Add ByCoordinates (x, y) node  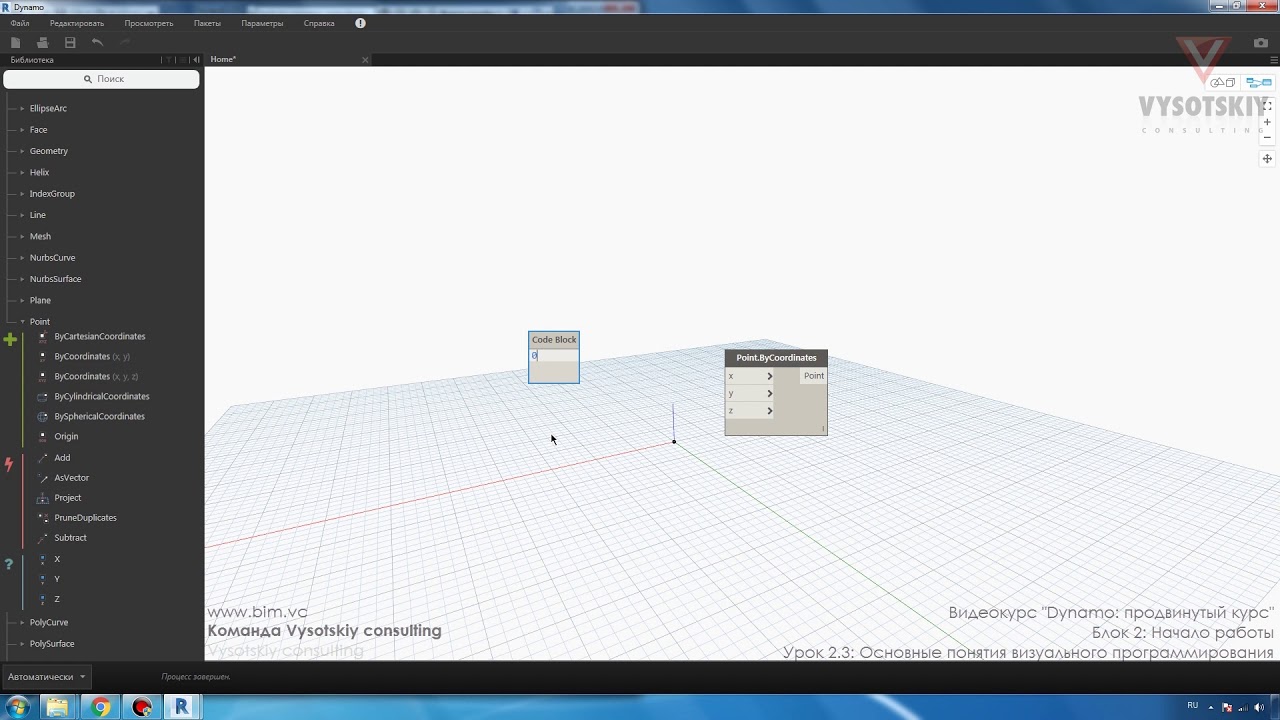tap(92, 356)
